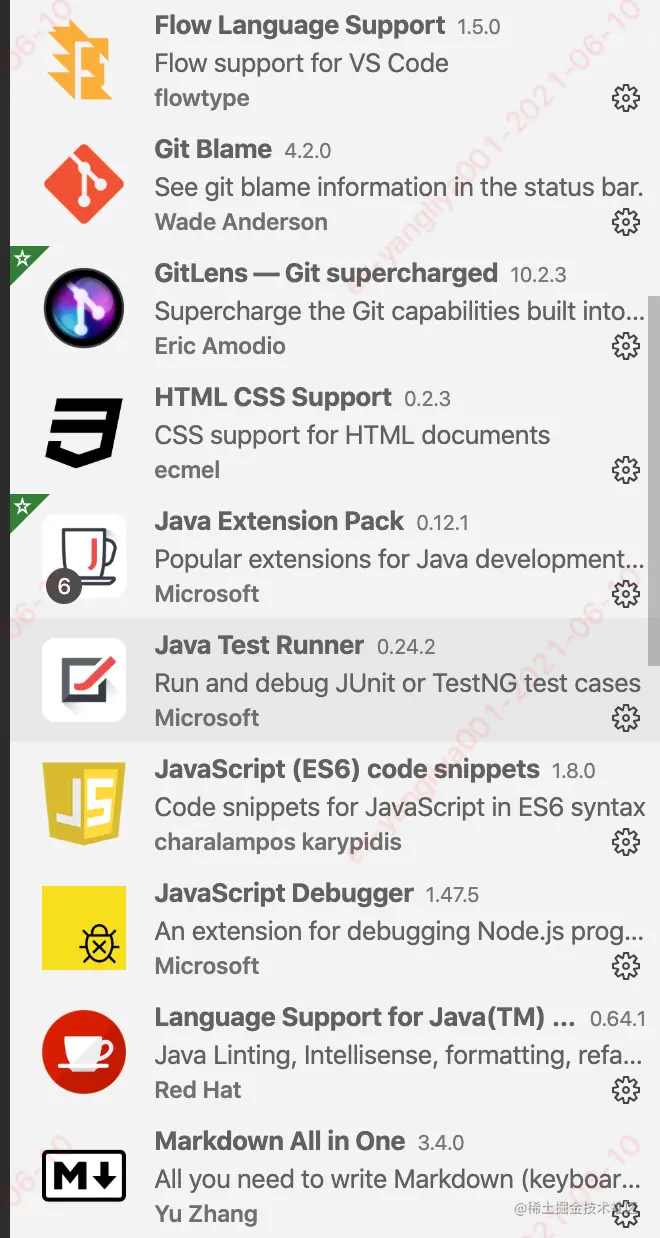Click Microsoft under Java Extension Pack
The height and width of the screenshot is (1238, 660).
click(207, 594)
